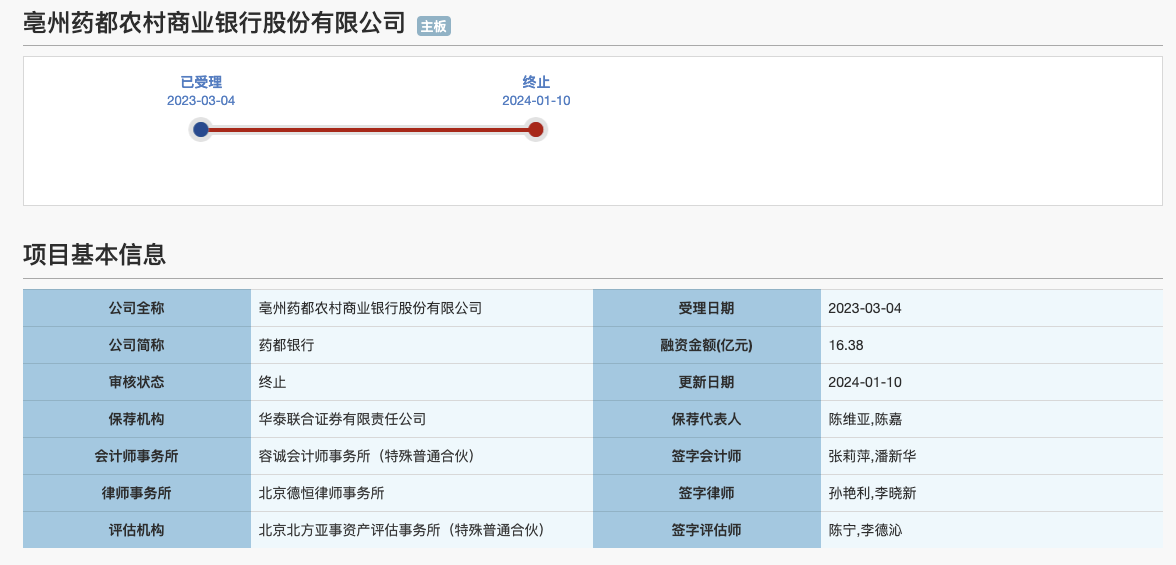Click the 公司全称 header cell

click(x=136, y=308)
